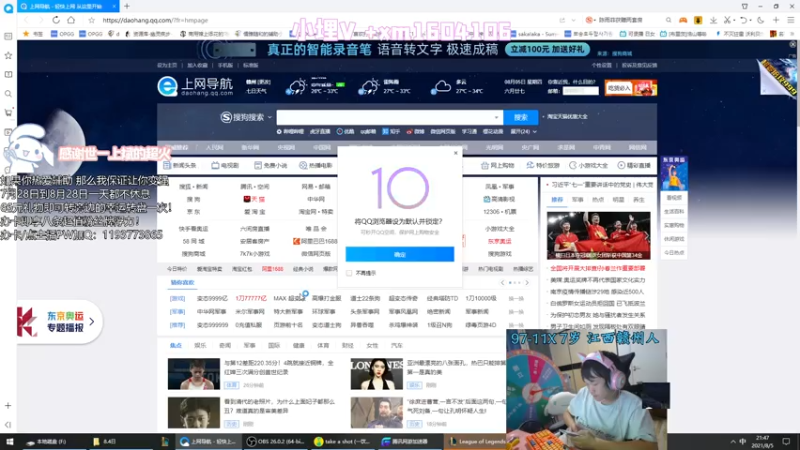Viewport: 800px width, 450px height.
Task: Bookmark this page with the star icon
Action: pos(91,20)
